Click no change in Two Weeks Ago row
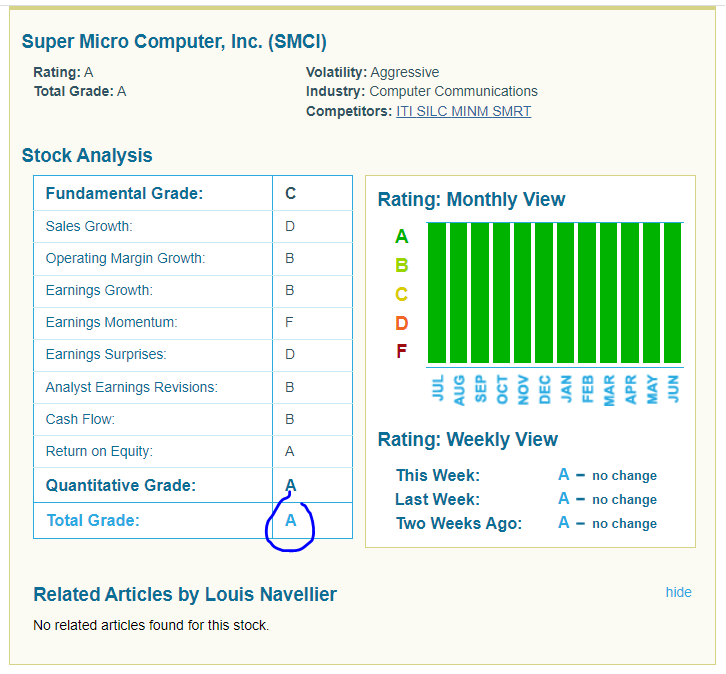Viewport: 726px width, 674px height. click(x=625, y=524)
